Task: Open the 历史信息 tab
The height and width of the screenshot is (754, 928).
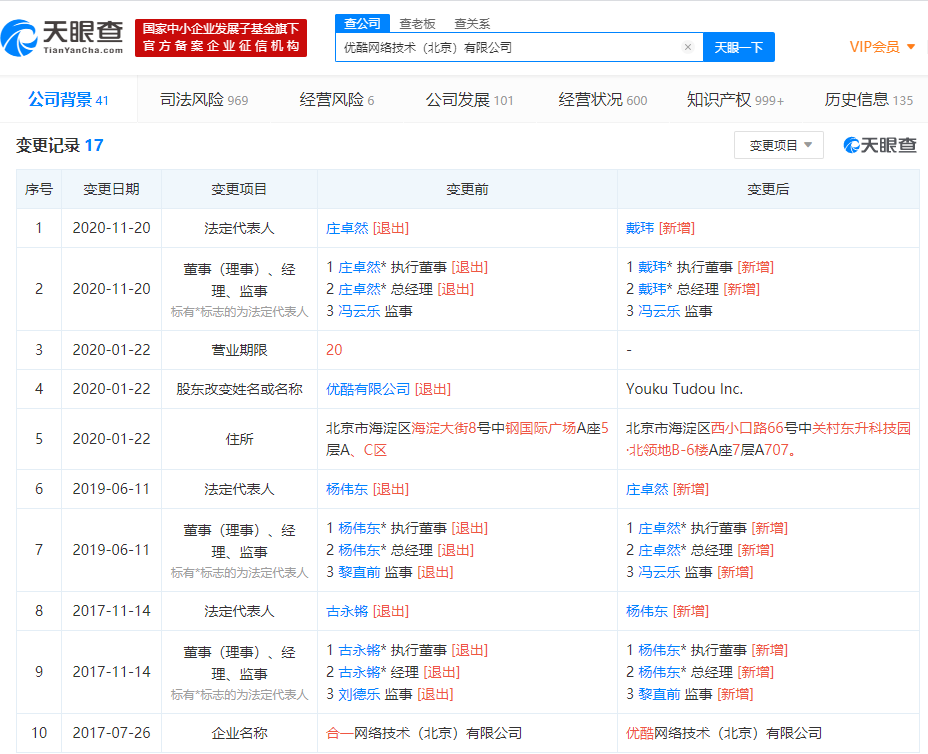Action: point(868,100)
